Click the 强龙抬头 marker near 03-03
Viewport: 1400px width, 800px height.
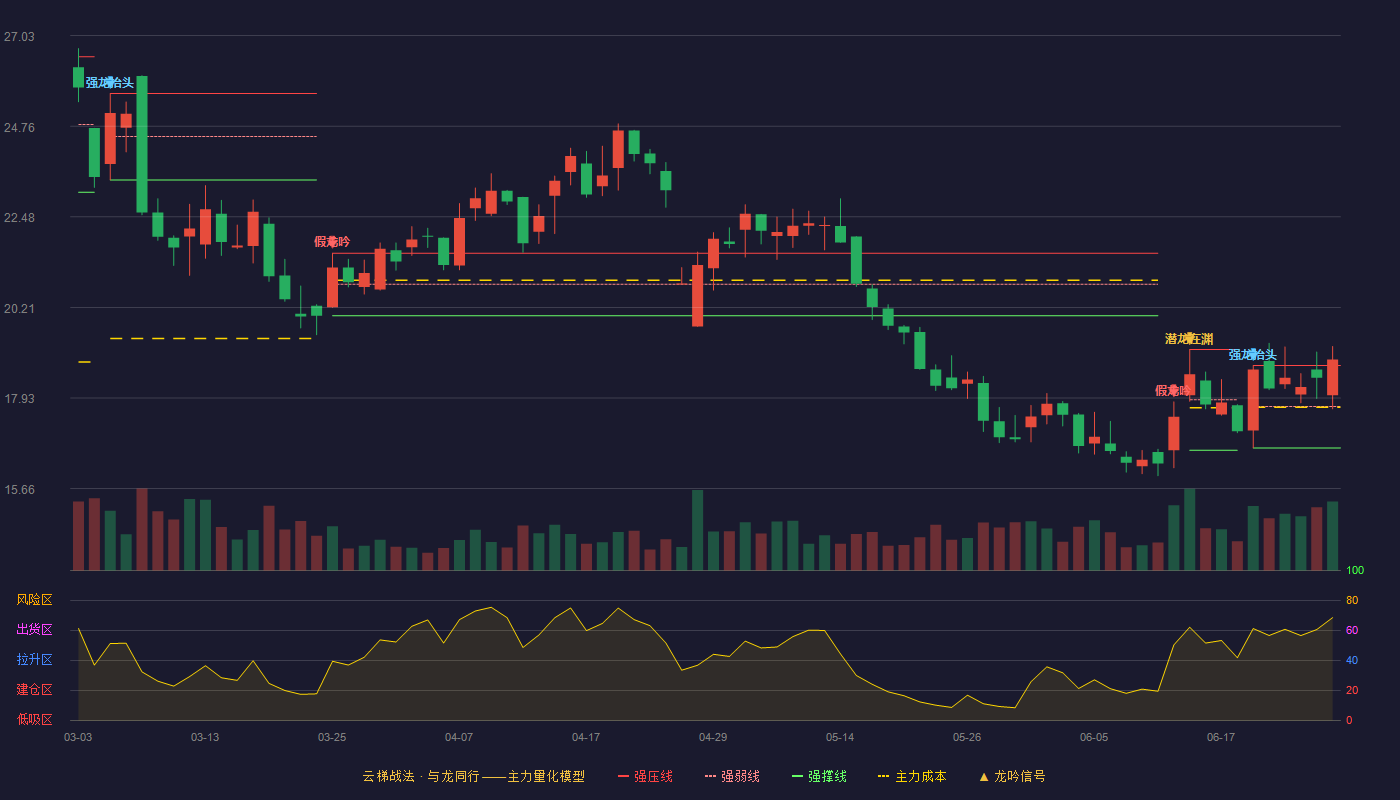click(109, 83)
